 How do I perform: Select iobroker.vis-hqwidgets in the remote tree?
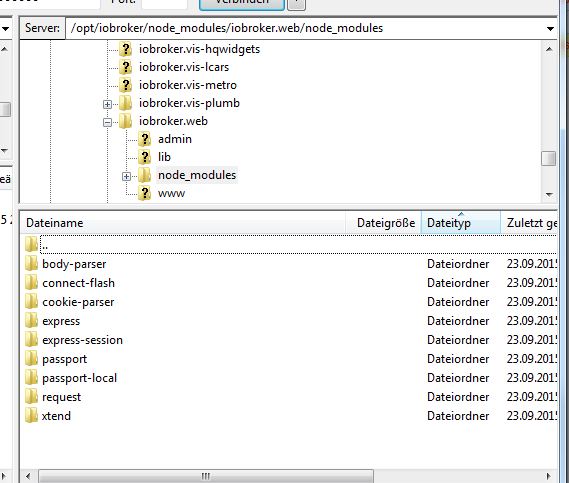click(x=199, y=49)
